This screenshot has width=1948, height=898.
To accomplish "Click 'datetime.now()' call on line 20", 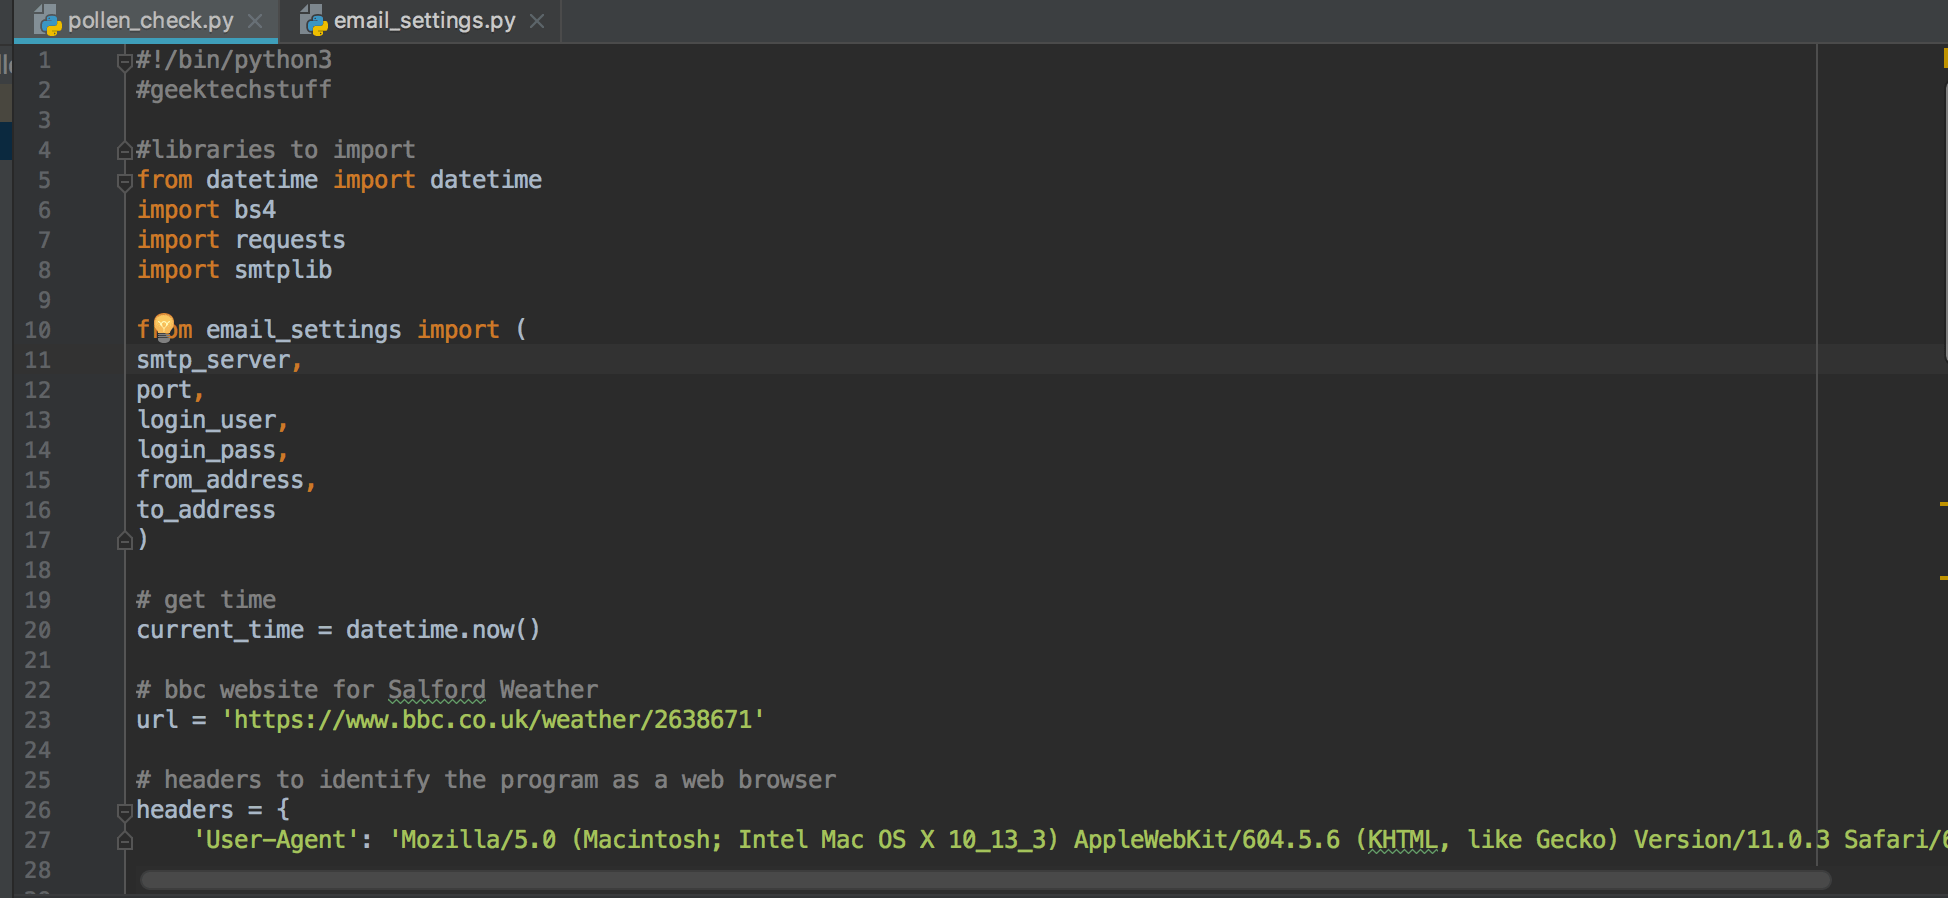I will click(443, 630).
